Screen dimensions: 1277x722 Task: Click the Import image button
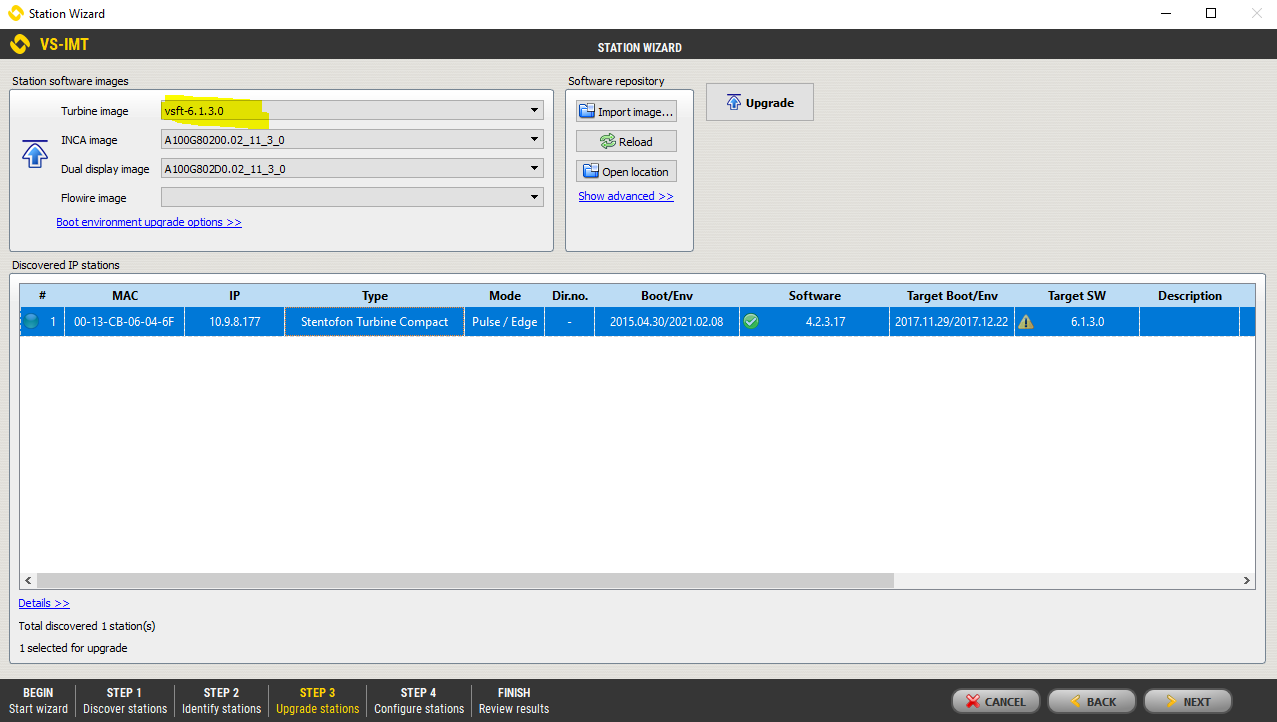pos(626,111)
